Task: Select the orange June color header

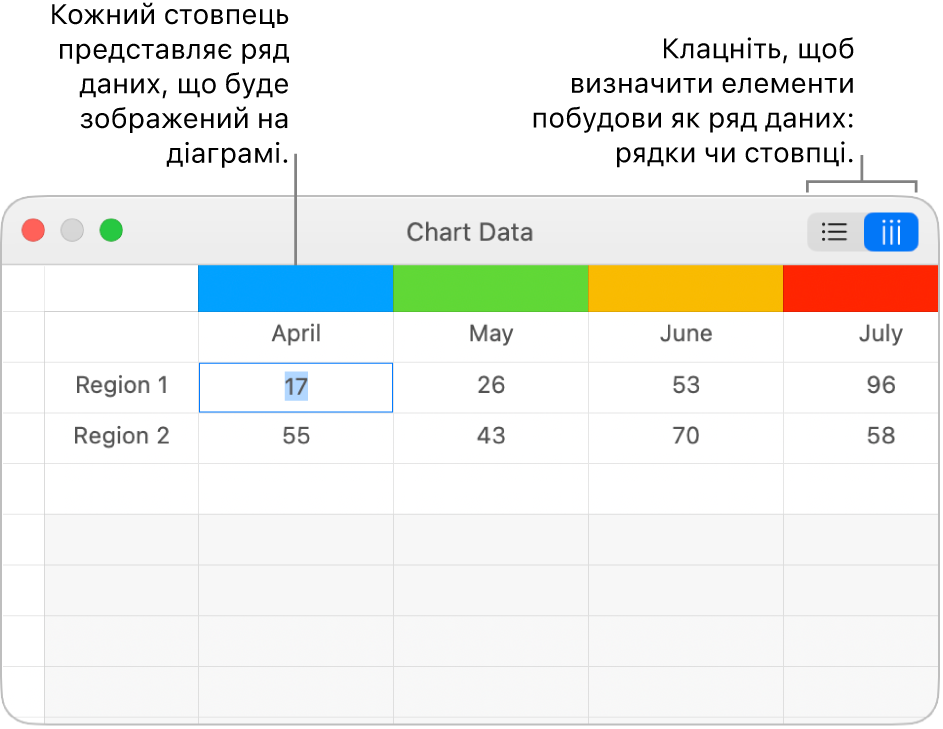Action: (x=686, y=289)
